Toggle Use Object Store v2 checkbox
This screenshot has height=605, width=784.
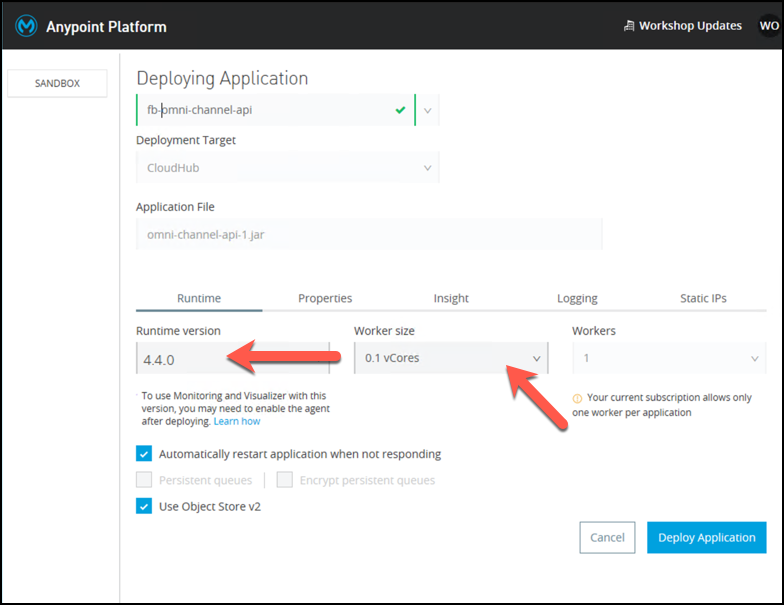[x=144, y=506]
